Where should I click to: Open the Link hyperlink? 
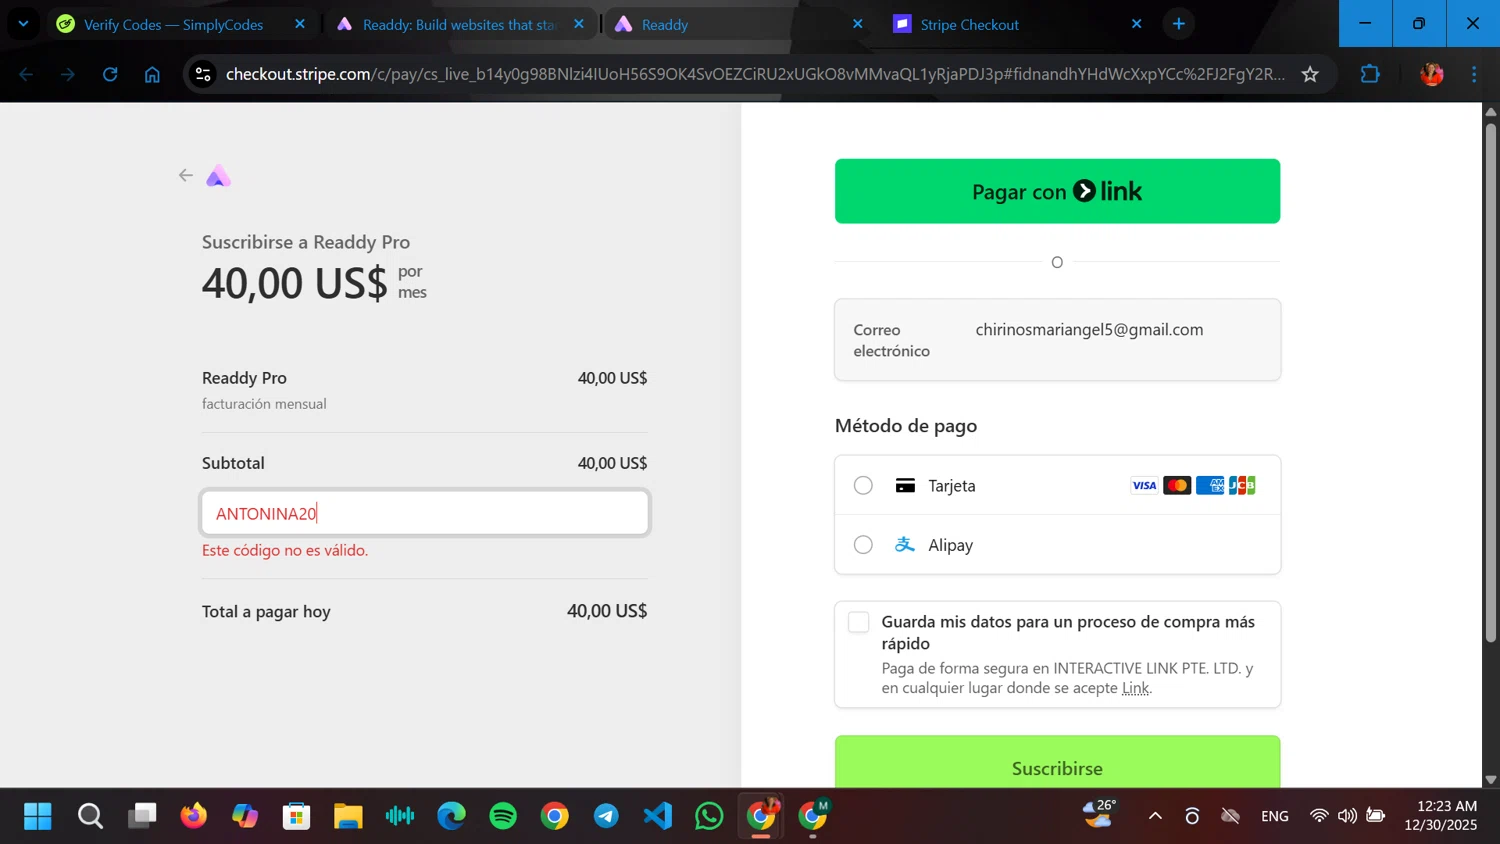1135,688
